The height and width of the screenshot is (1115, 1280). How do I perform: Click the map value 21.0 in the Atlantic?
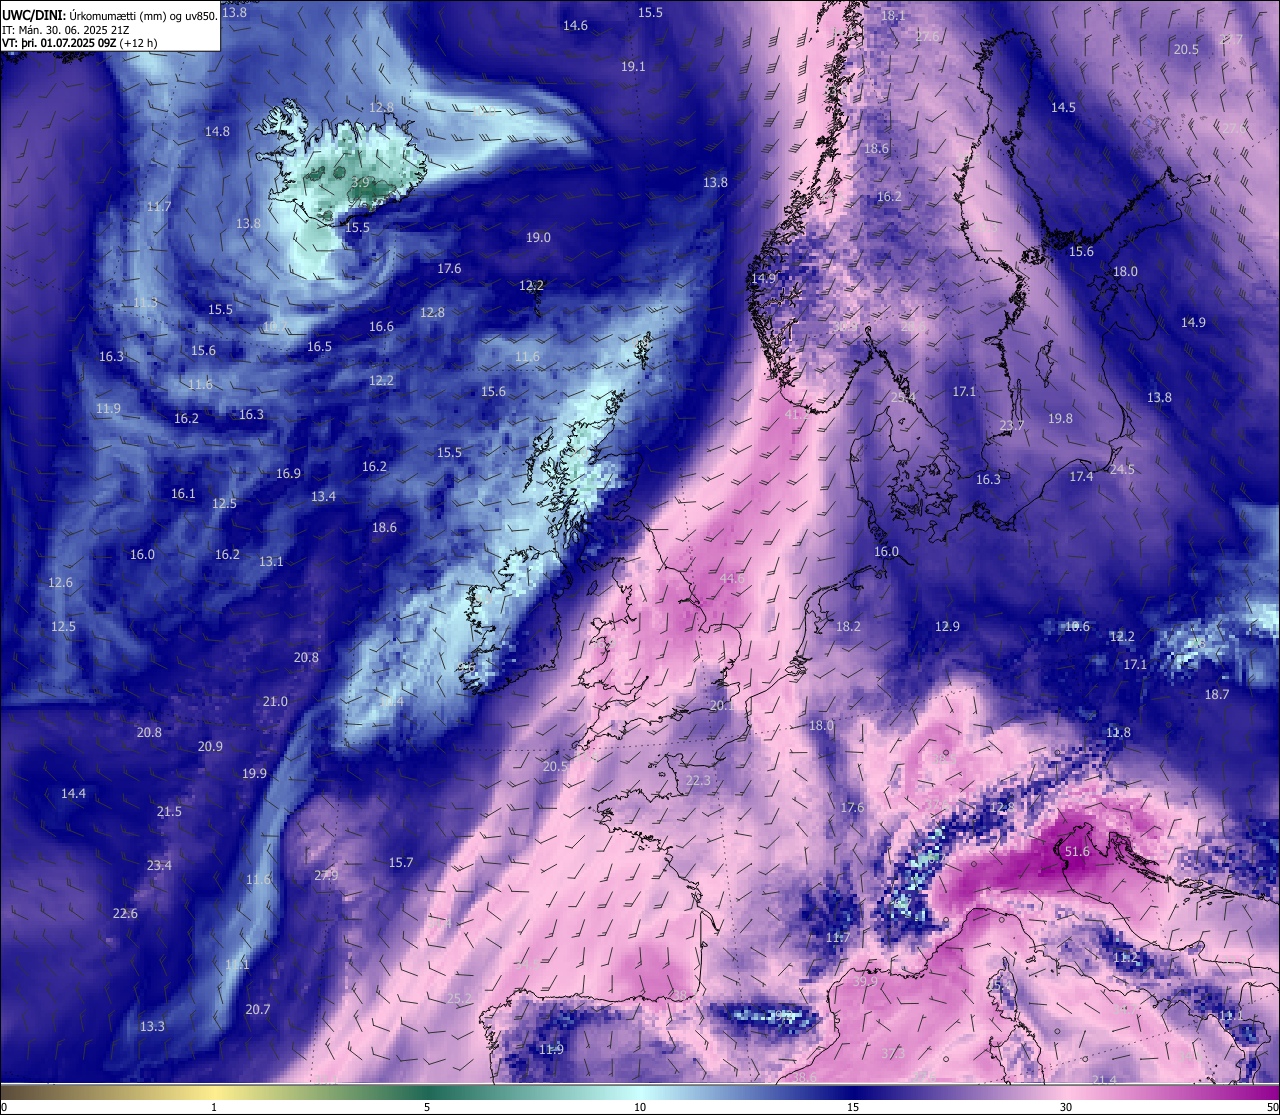275,702
